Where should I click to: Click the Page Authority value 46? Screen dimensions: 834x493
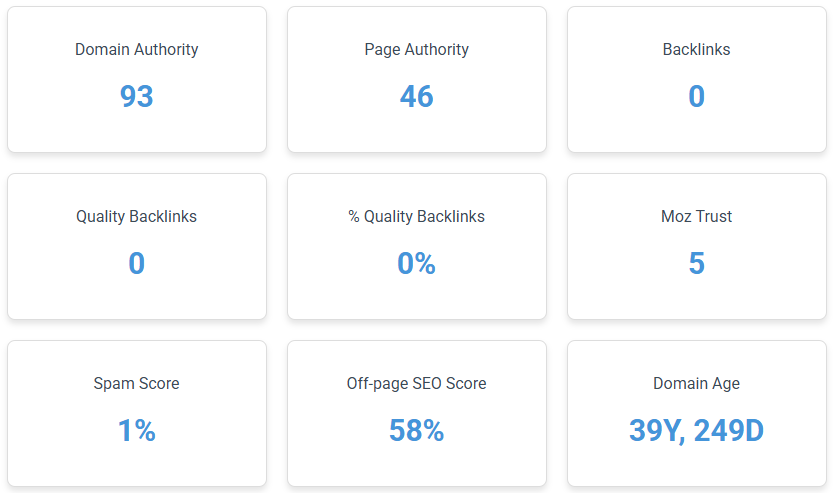pos(416,96)
